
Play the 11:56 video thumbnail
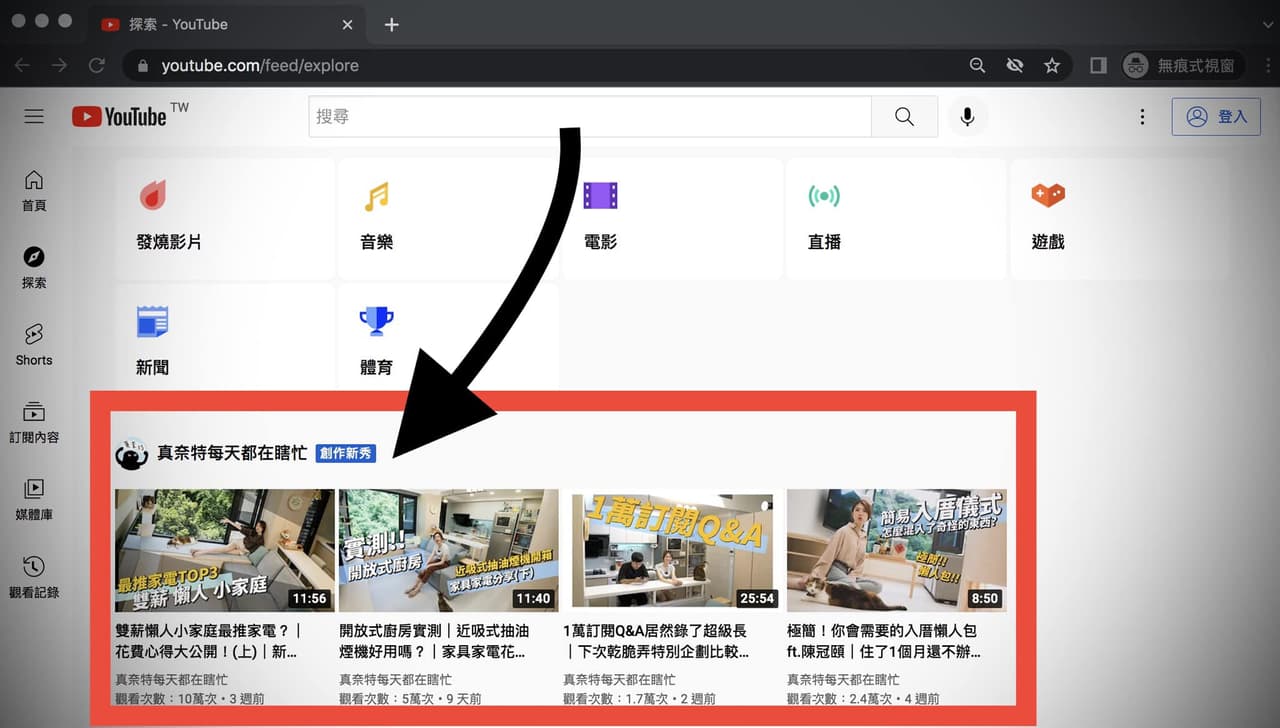(225, 550)
